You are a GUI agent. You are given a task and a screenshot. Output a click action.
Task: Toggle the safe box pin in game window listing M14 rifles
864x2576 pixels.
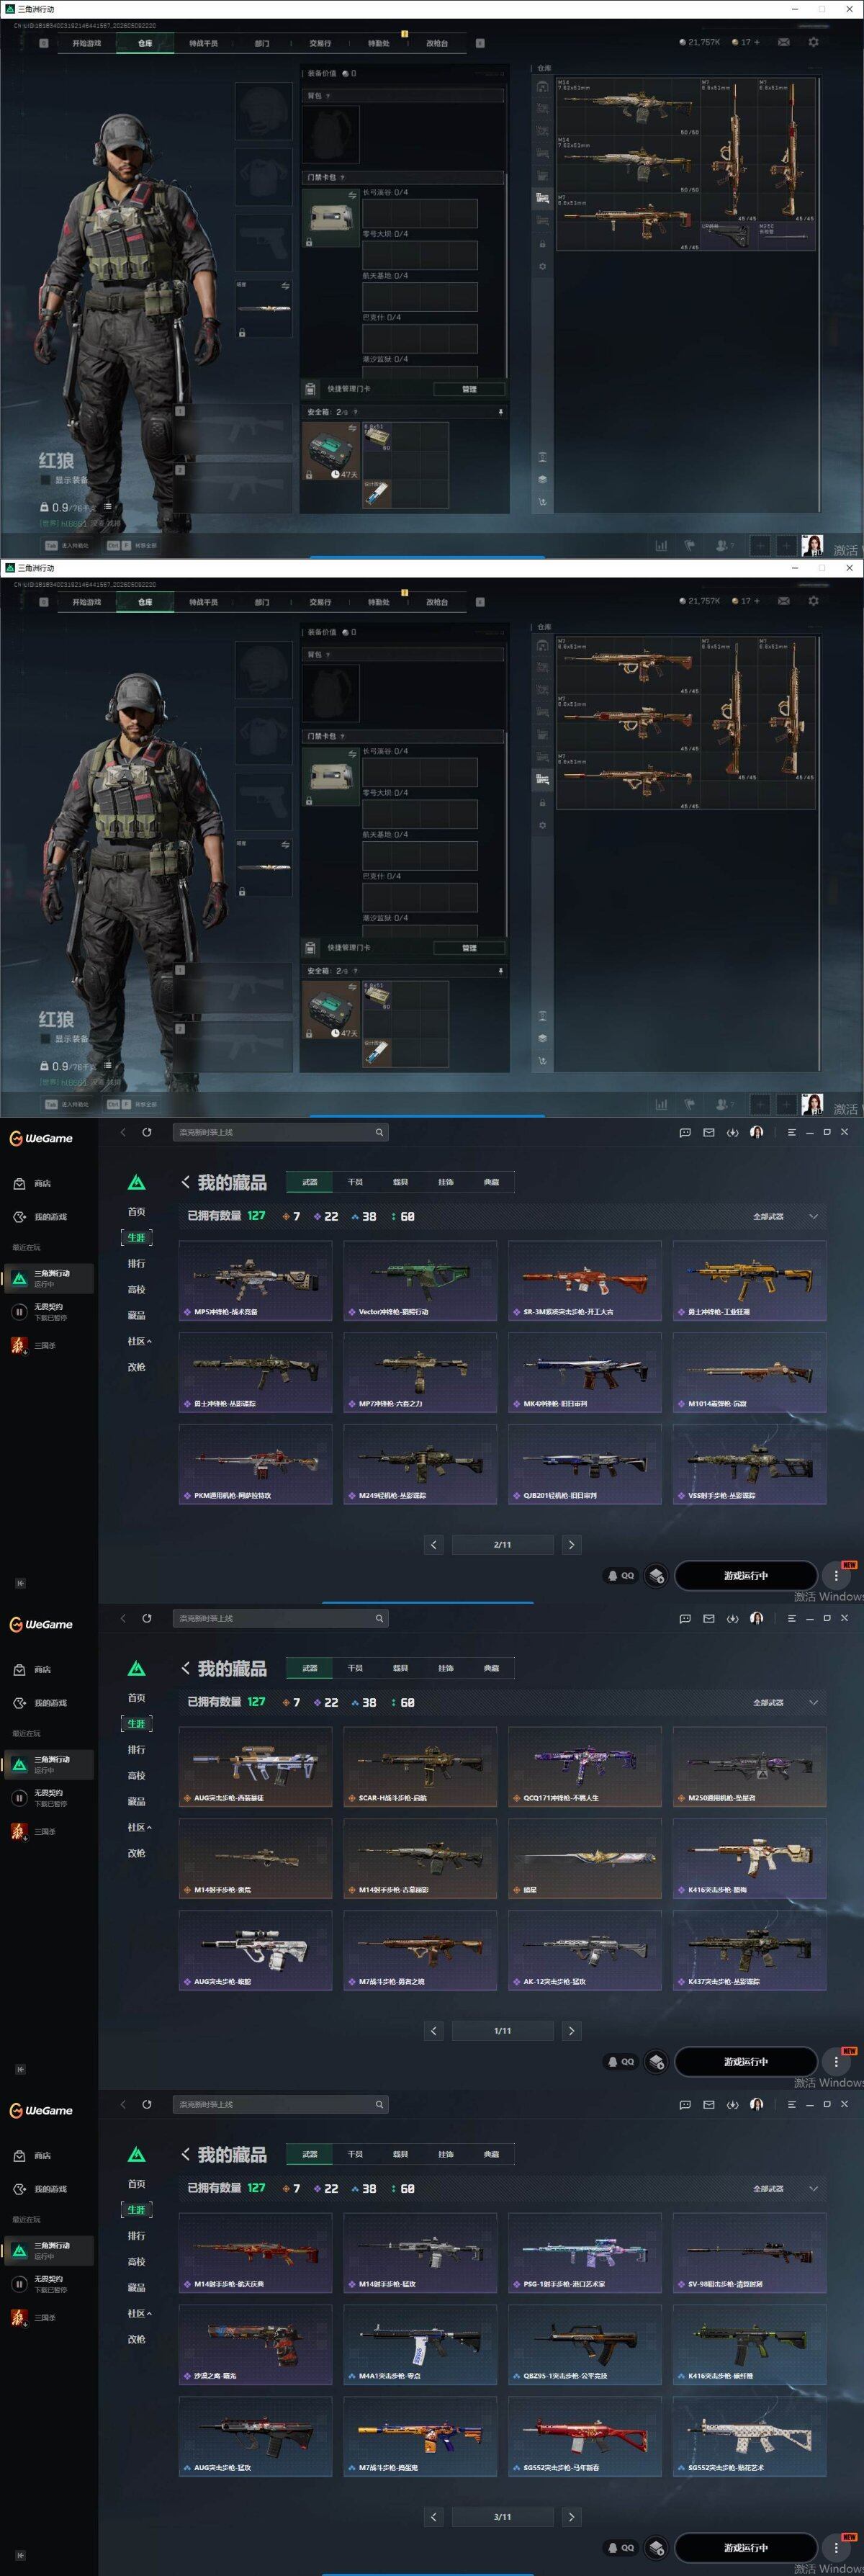point(500,411)
